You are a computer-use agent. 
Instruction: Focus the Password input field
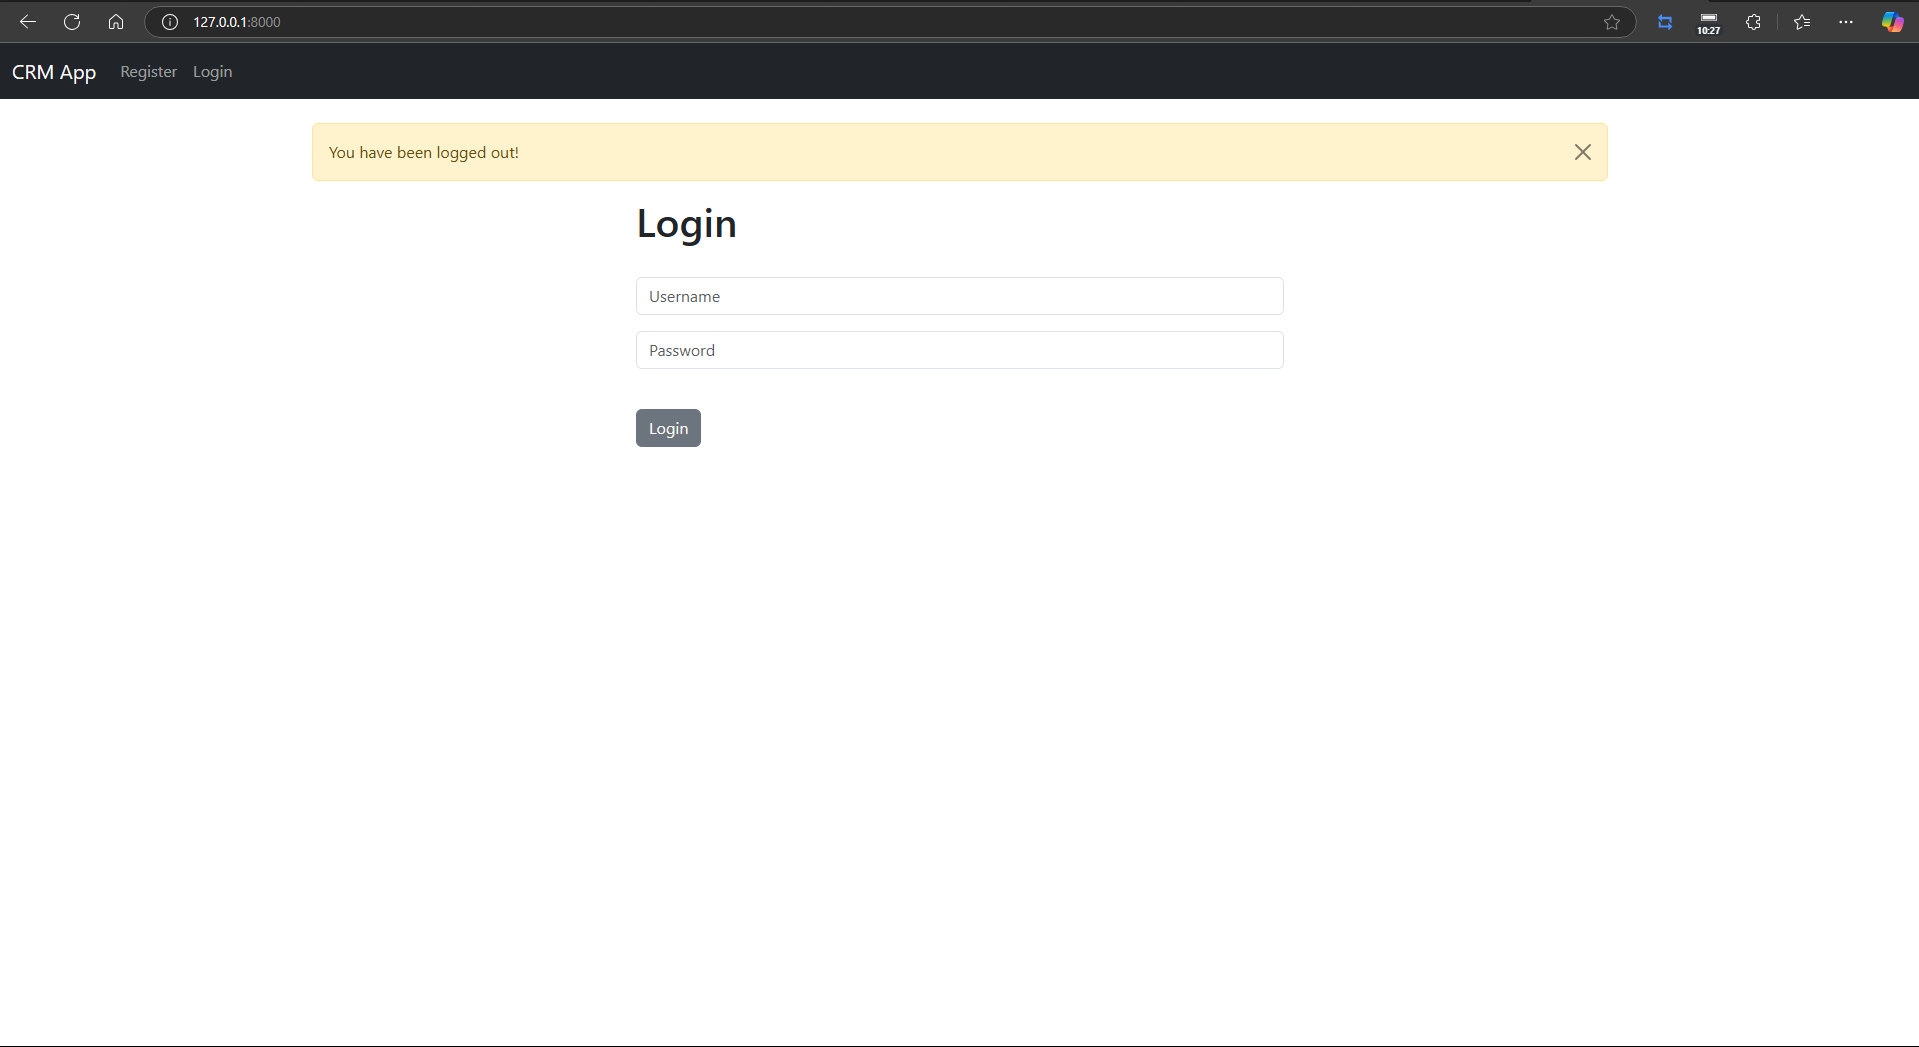[x=960, y=350]
